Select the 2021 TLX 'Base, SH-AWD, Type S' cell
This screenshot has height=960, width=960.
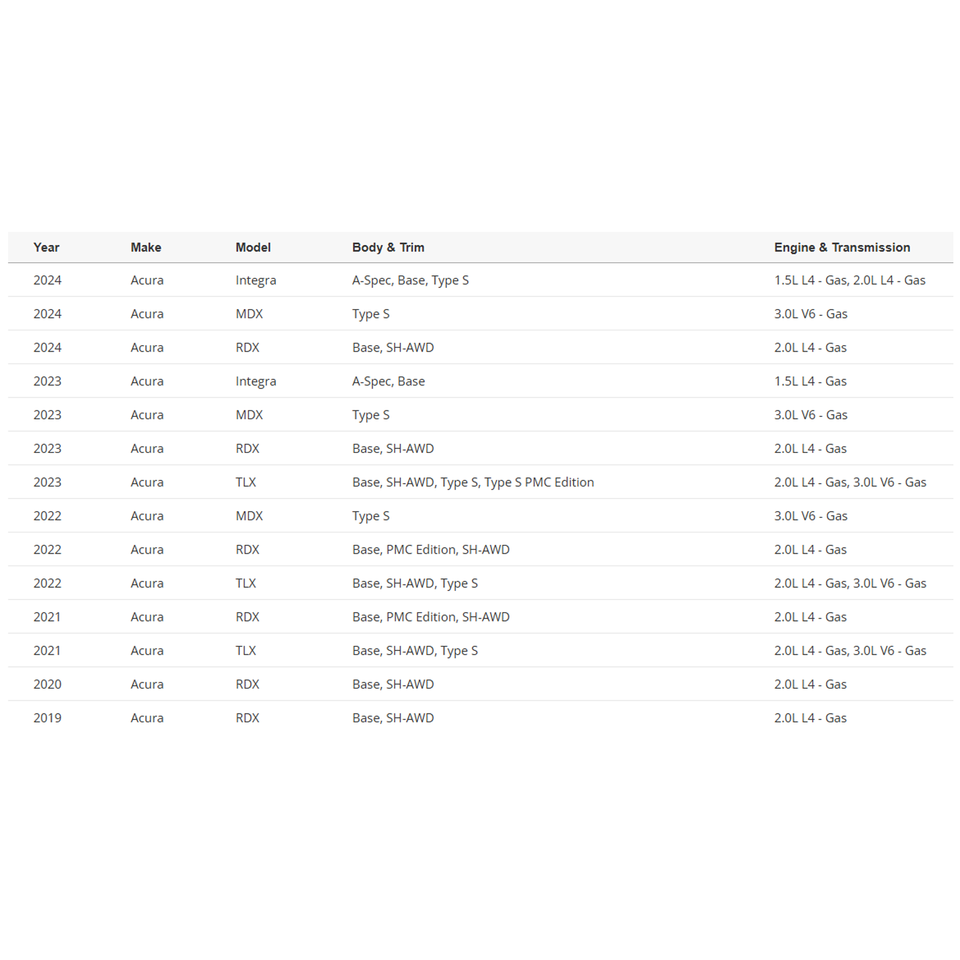click(414, 651)
